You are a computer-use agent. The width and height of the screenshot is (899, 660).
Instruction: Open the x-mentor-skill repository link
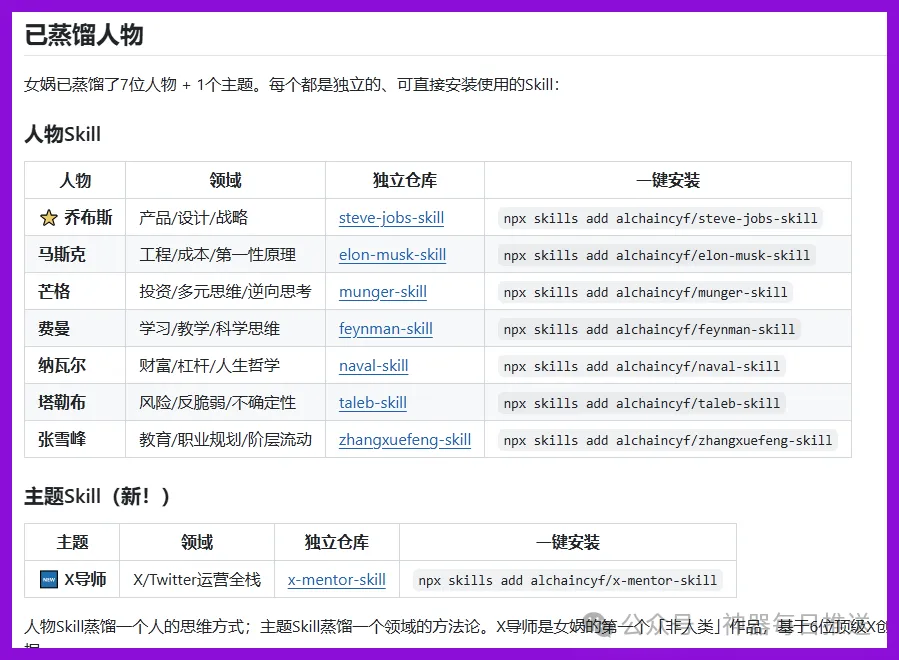tap(337, 580)
